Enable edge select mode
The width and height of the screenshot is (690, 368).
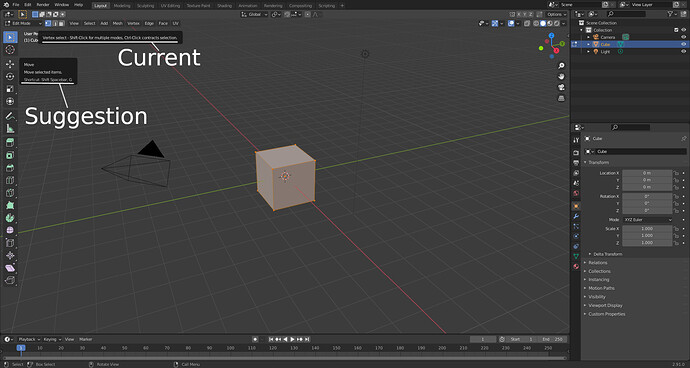tap(55, 23)
